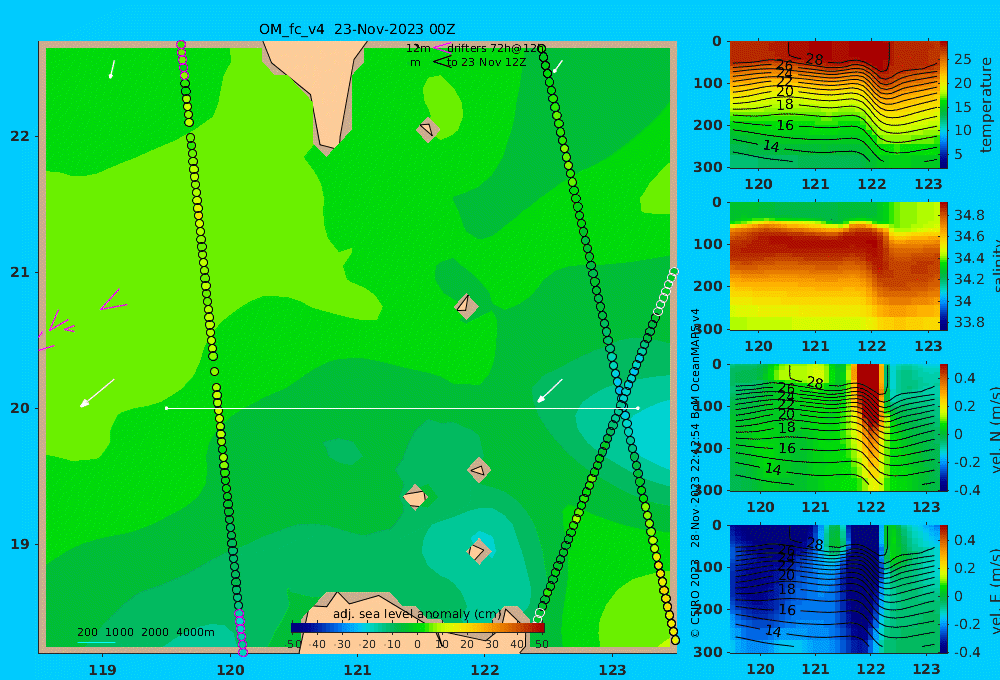Click the small island marker near 22°N
1000x680 pixels.
tap(427, 130)
